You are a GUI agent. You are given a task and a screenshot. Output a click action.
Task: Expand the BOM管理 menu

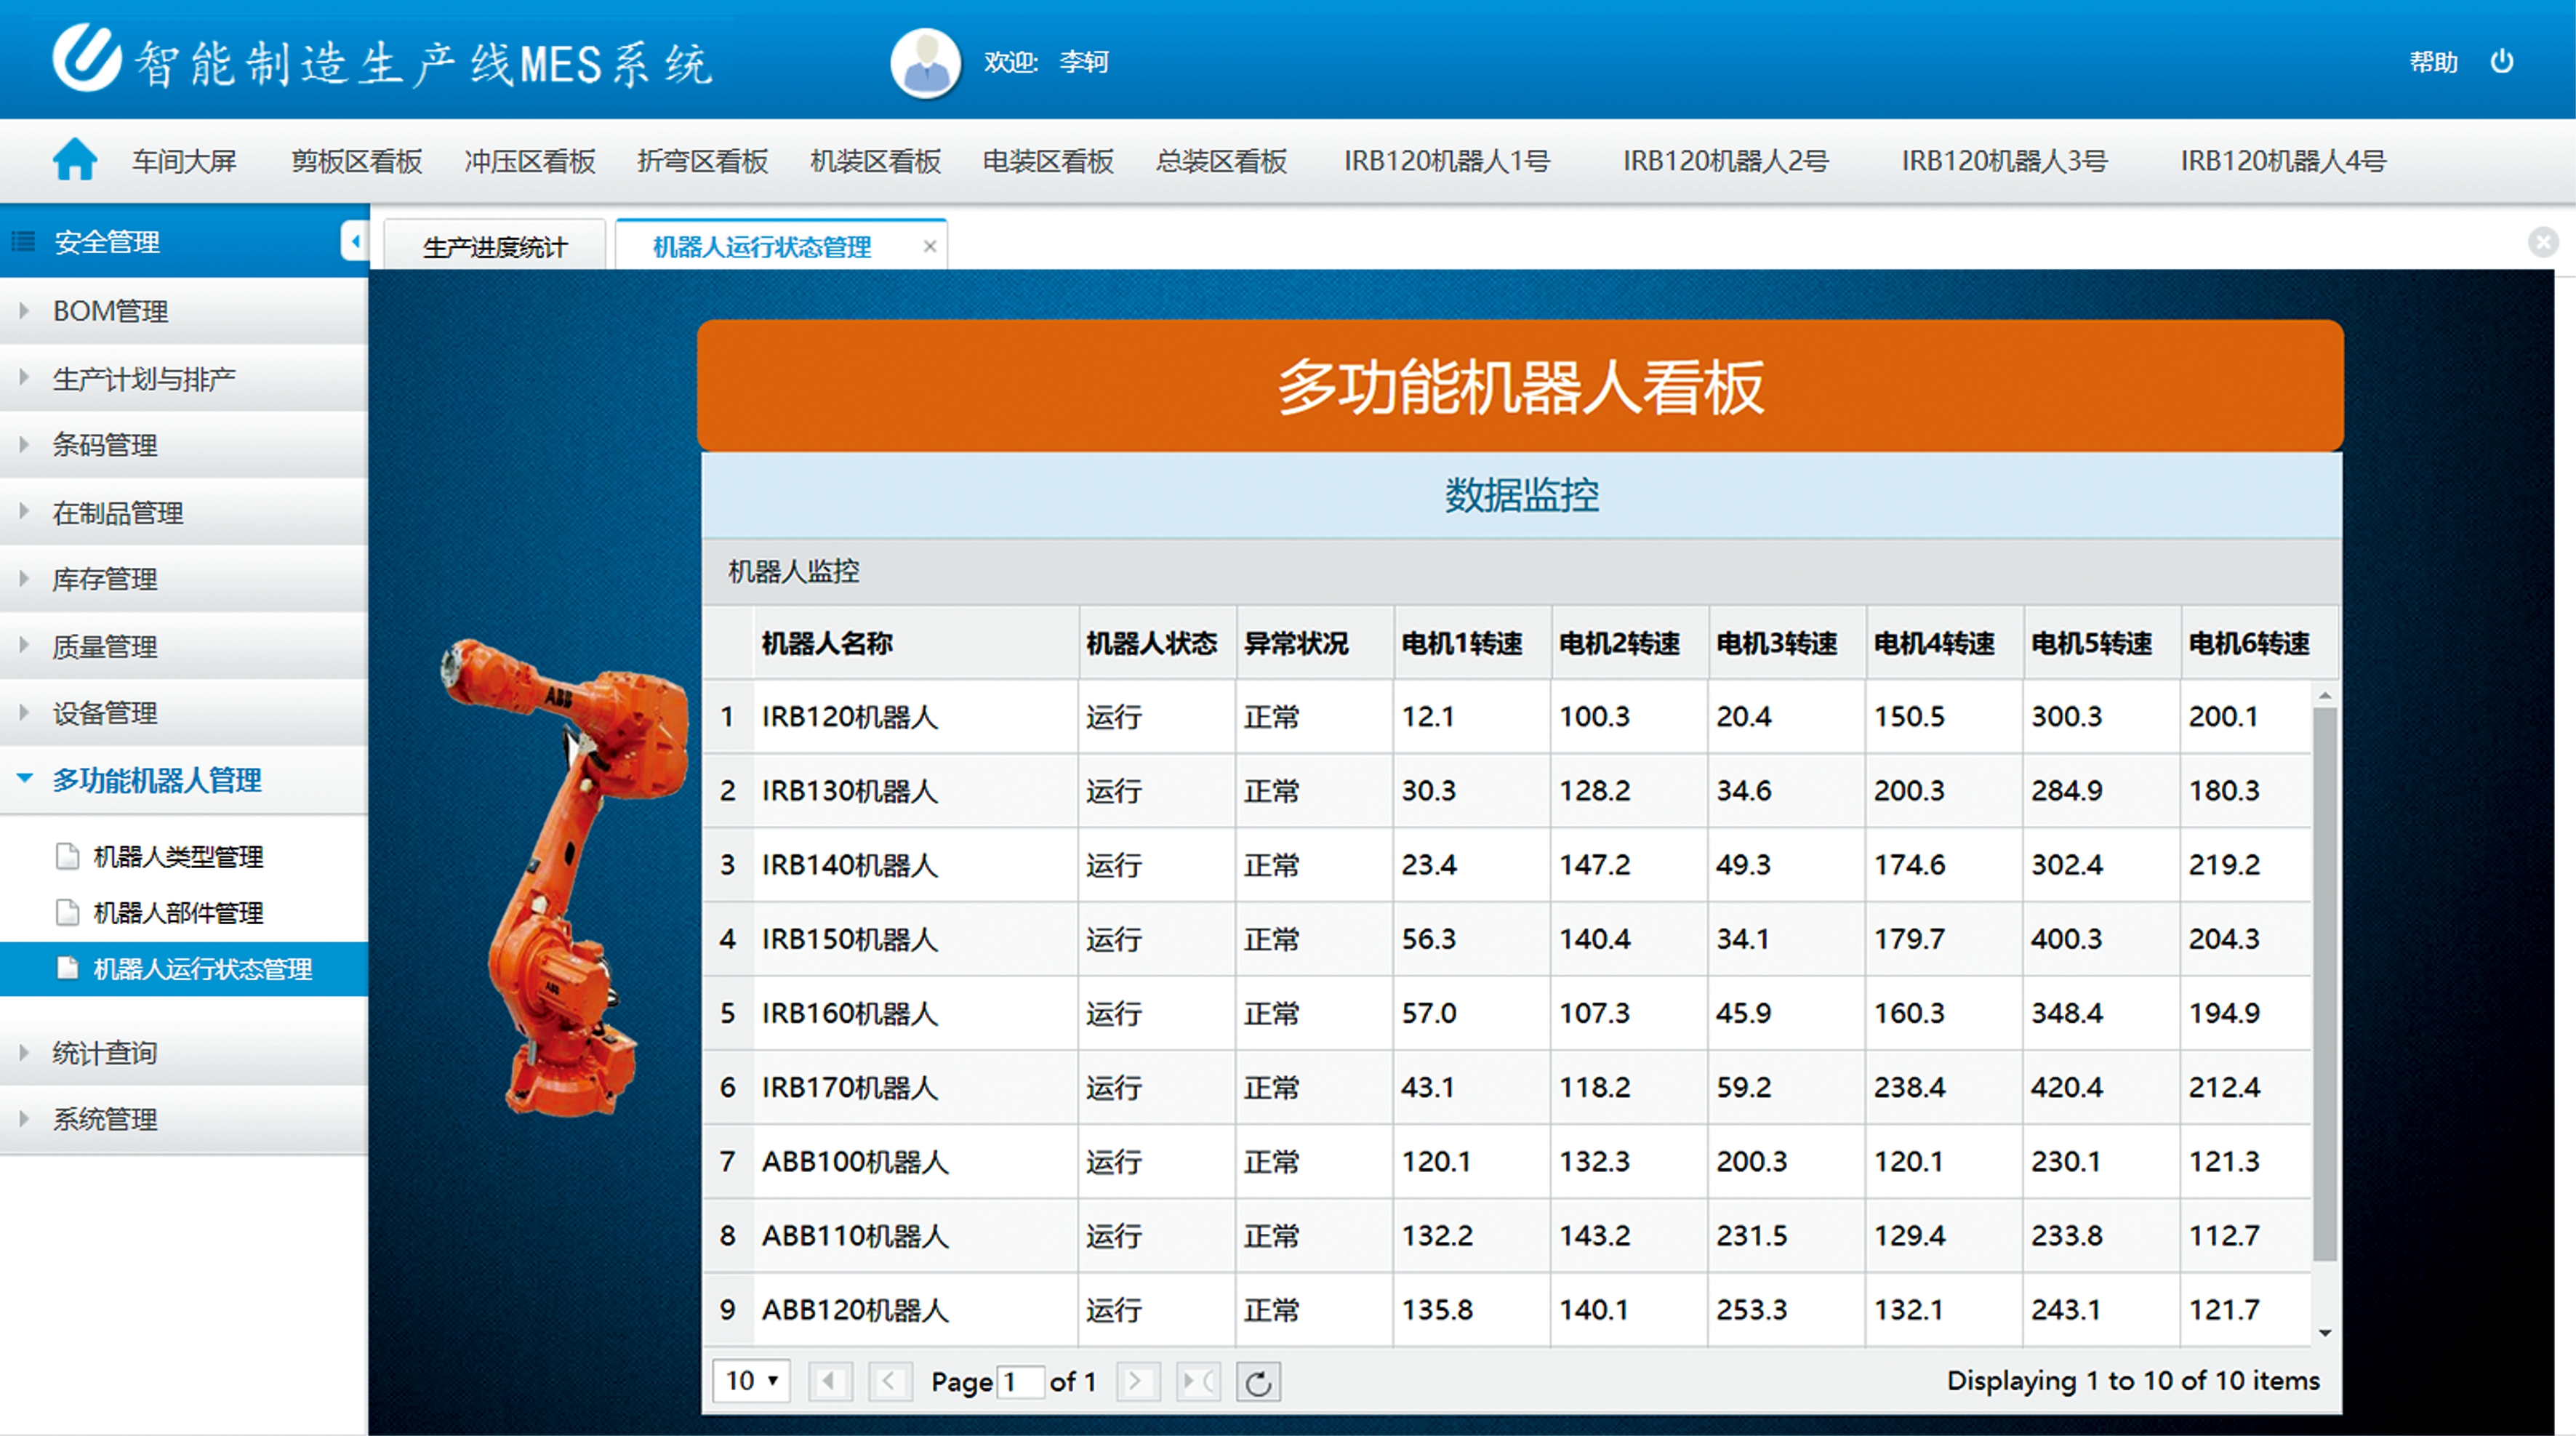pos(184,311)
